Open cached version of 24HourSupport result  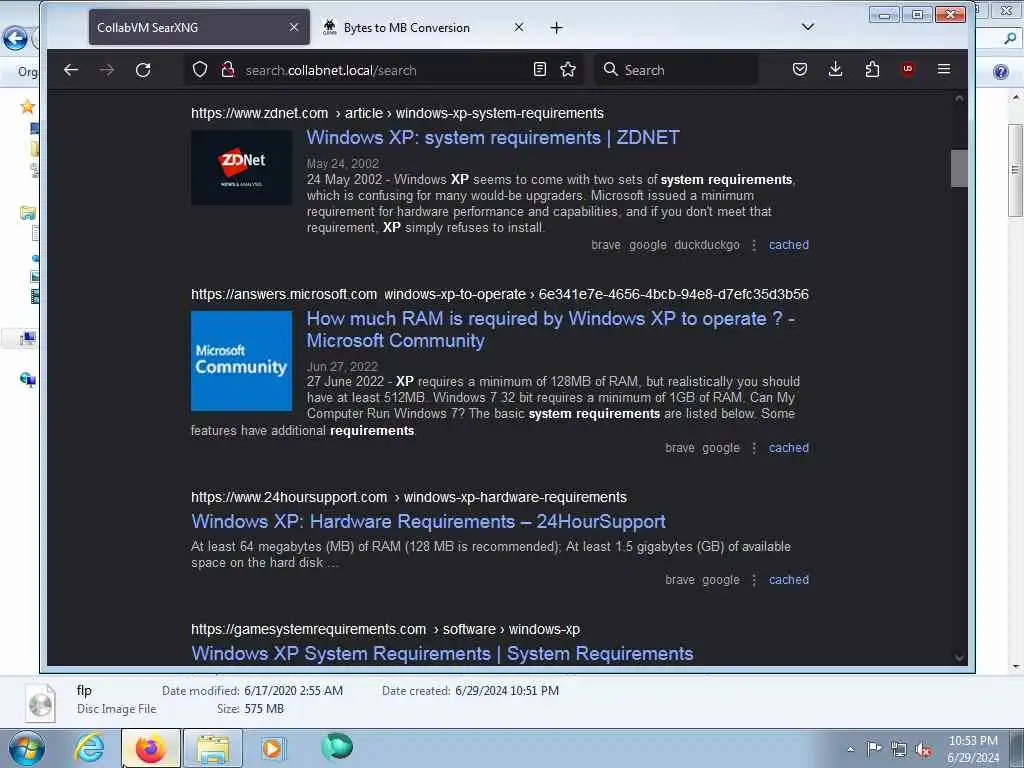click(789, 580)
